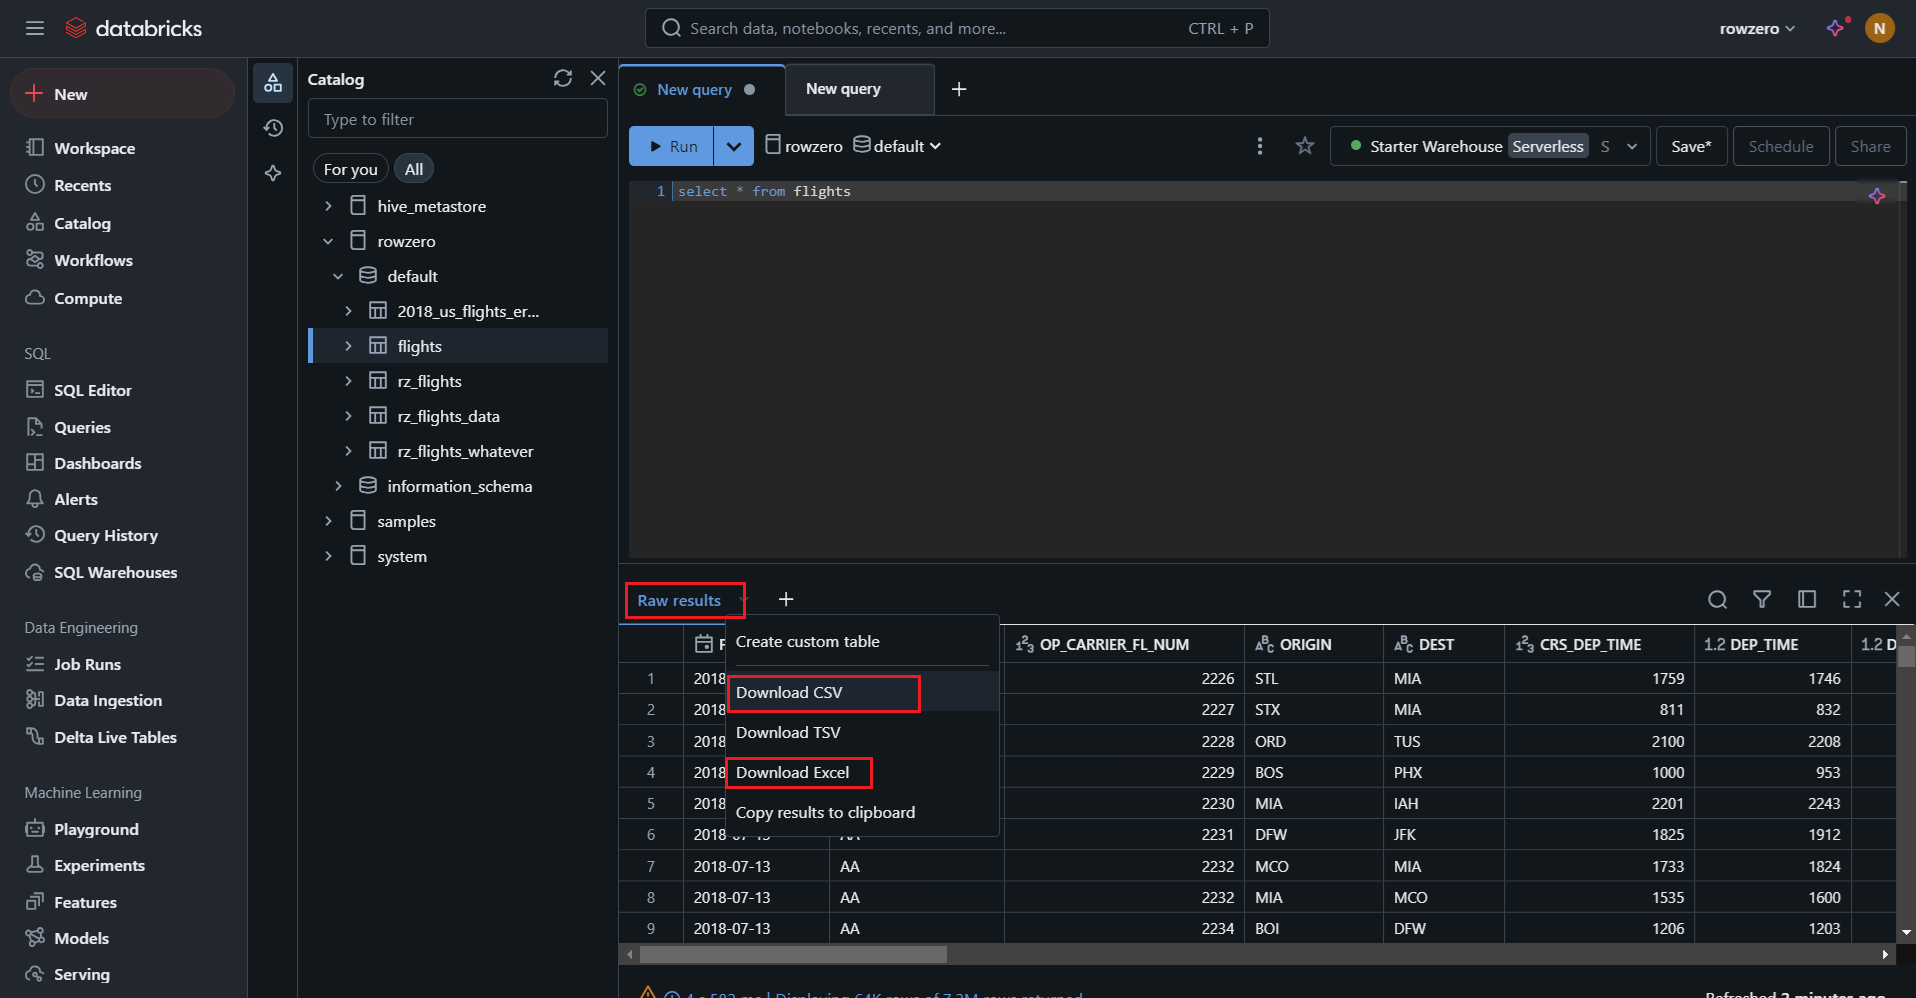1916x998 pixels.
Task: Choose Download CSV from the menu
Action: coord(789,692)
